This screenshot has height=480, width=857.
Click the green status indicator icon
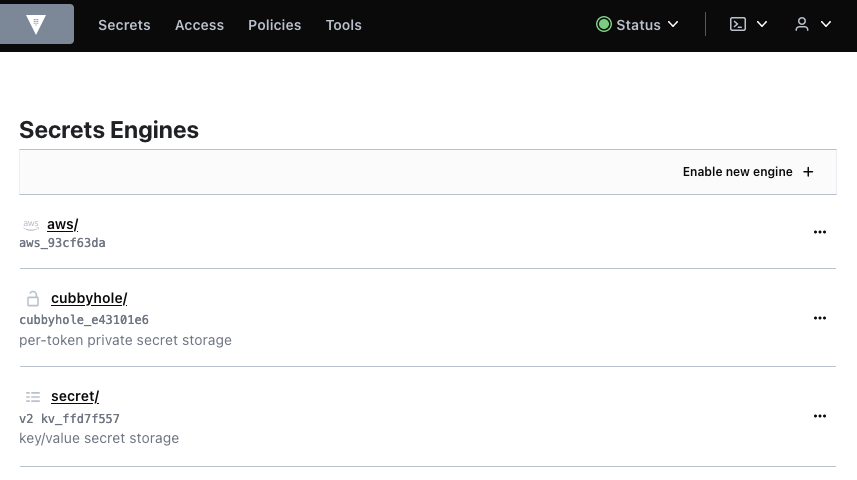[x=604, y=24]
